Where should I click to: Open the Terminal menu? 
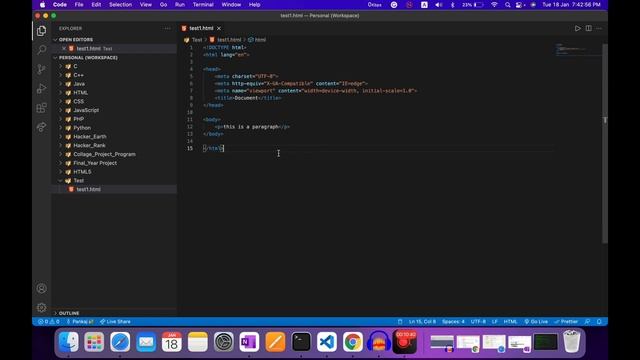click(x=203, y=4)
